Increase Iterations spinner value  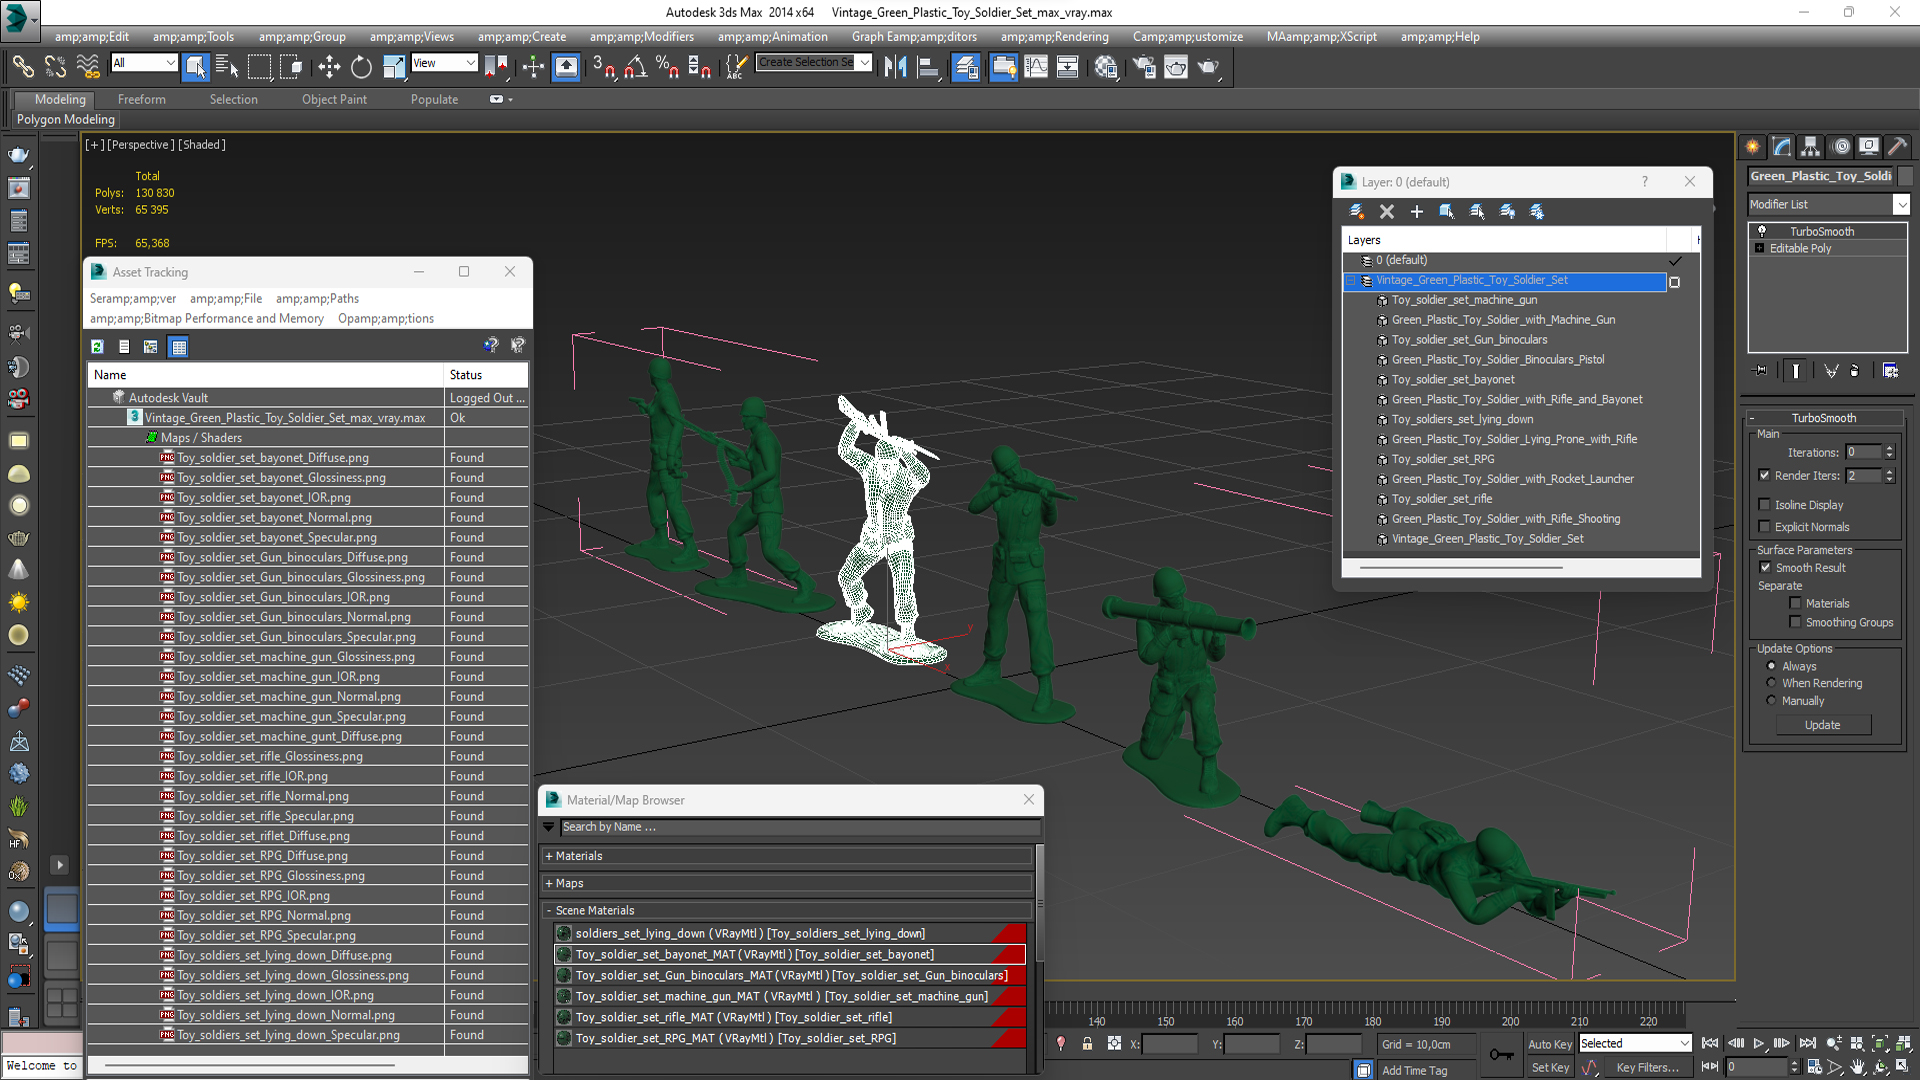coord(1889,449)
